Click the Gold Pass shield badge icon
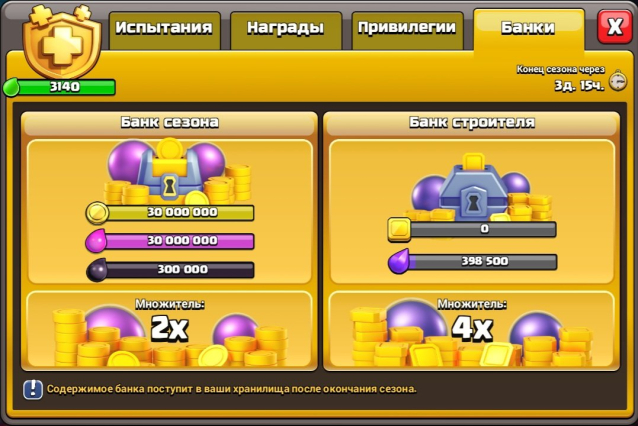 [x=62, y=42]
